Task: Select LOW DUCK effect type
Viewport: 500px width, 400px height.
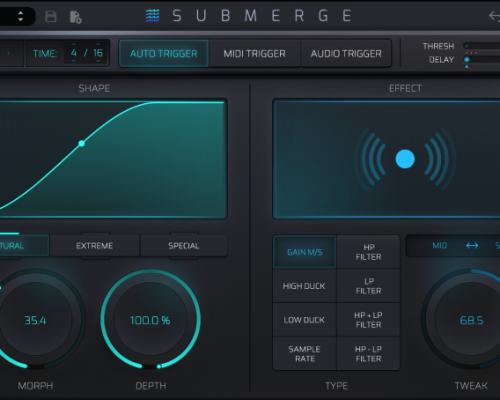Action: 305,320
